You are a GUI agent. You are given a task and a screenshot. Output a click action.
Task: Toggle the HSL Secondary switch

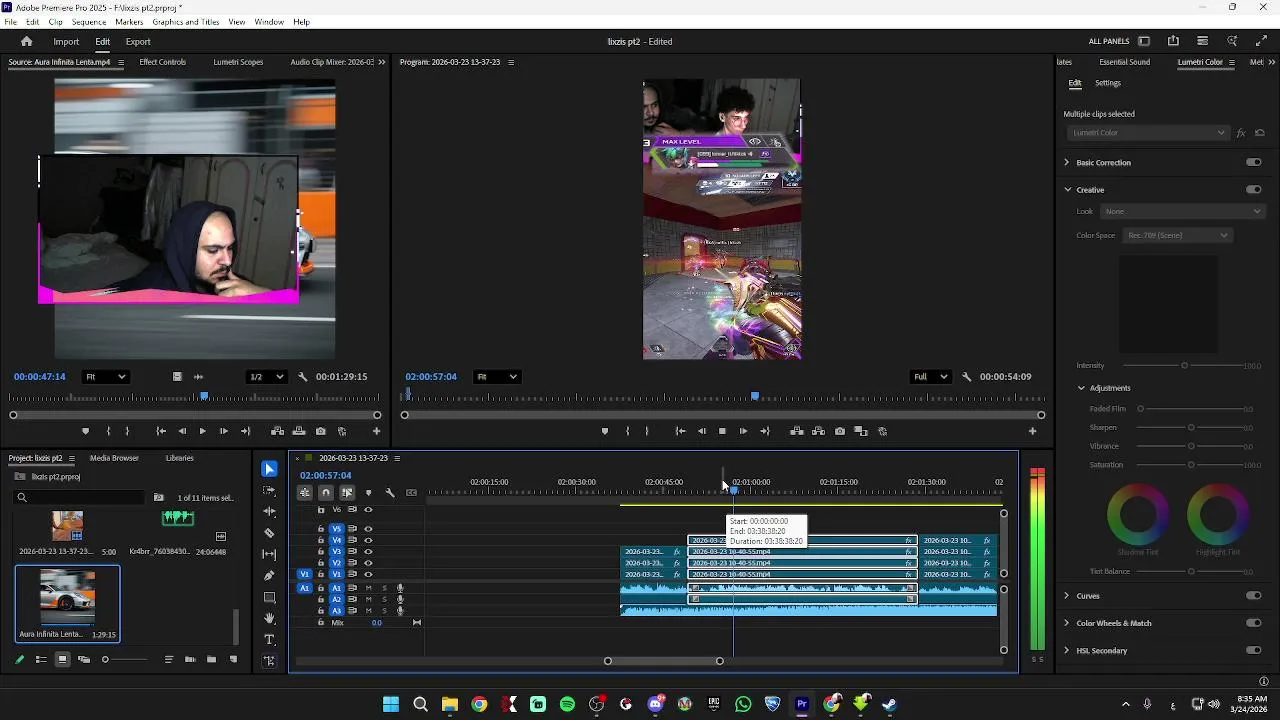tap(1253, 650)
